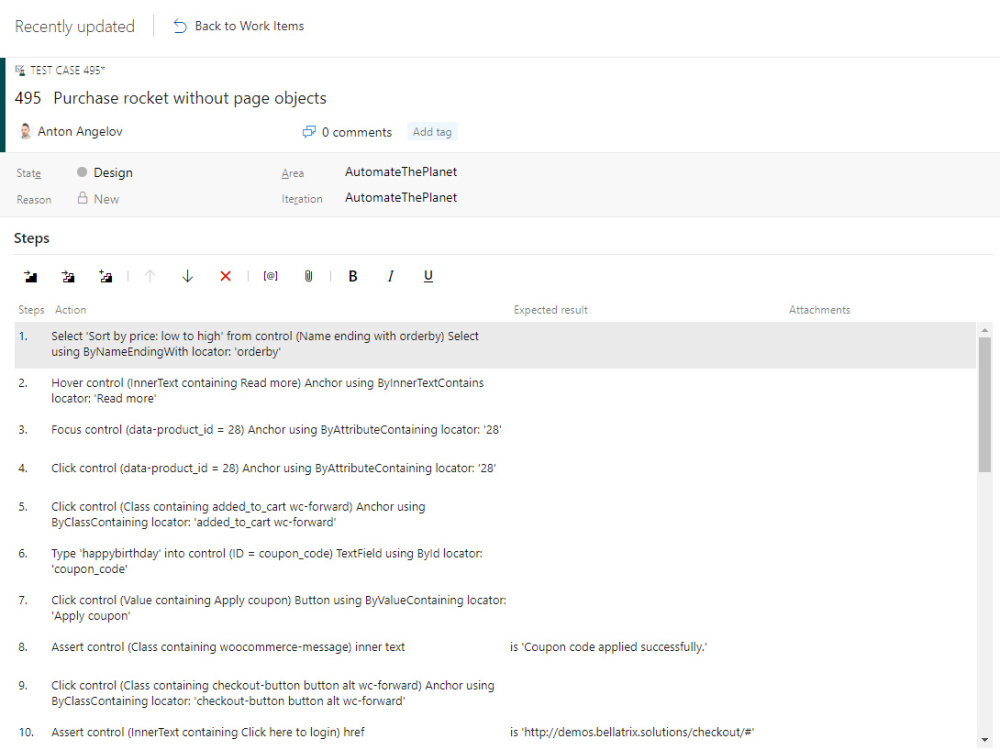The image size is (1000, 750).
Task: Click scrollbar down arrow in steps list
Action: [985, 740]
